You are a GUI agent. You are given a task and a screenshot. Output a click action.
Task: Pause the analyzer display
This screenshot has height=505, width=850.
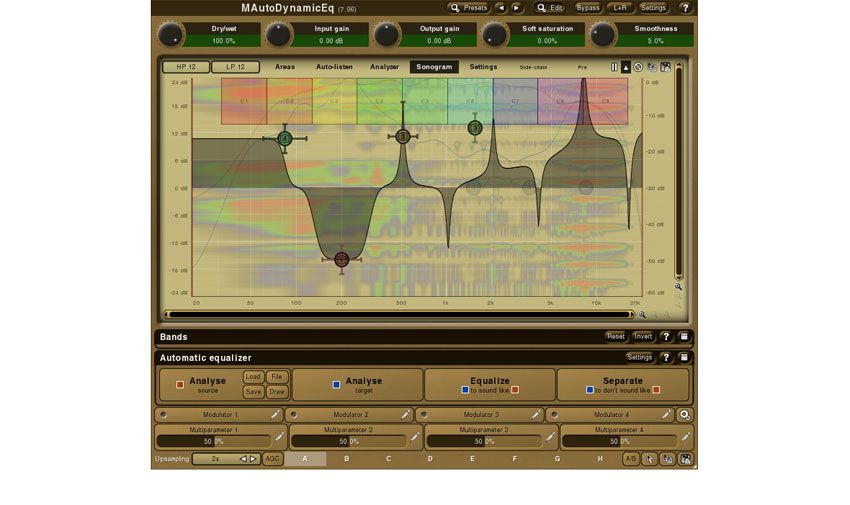coord(614,67)
